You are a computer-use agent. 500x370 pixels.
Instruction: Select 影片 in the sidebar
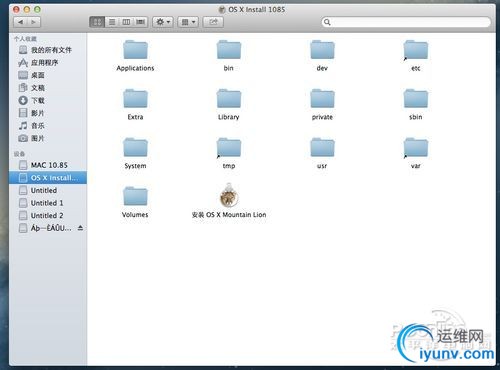tap(48, 113)
